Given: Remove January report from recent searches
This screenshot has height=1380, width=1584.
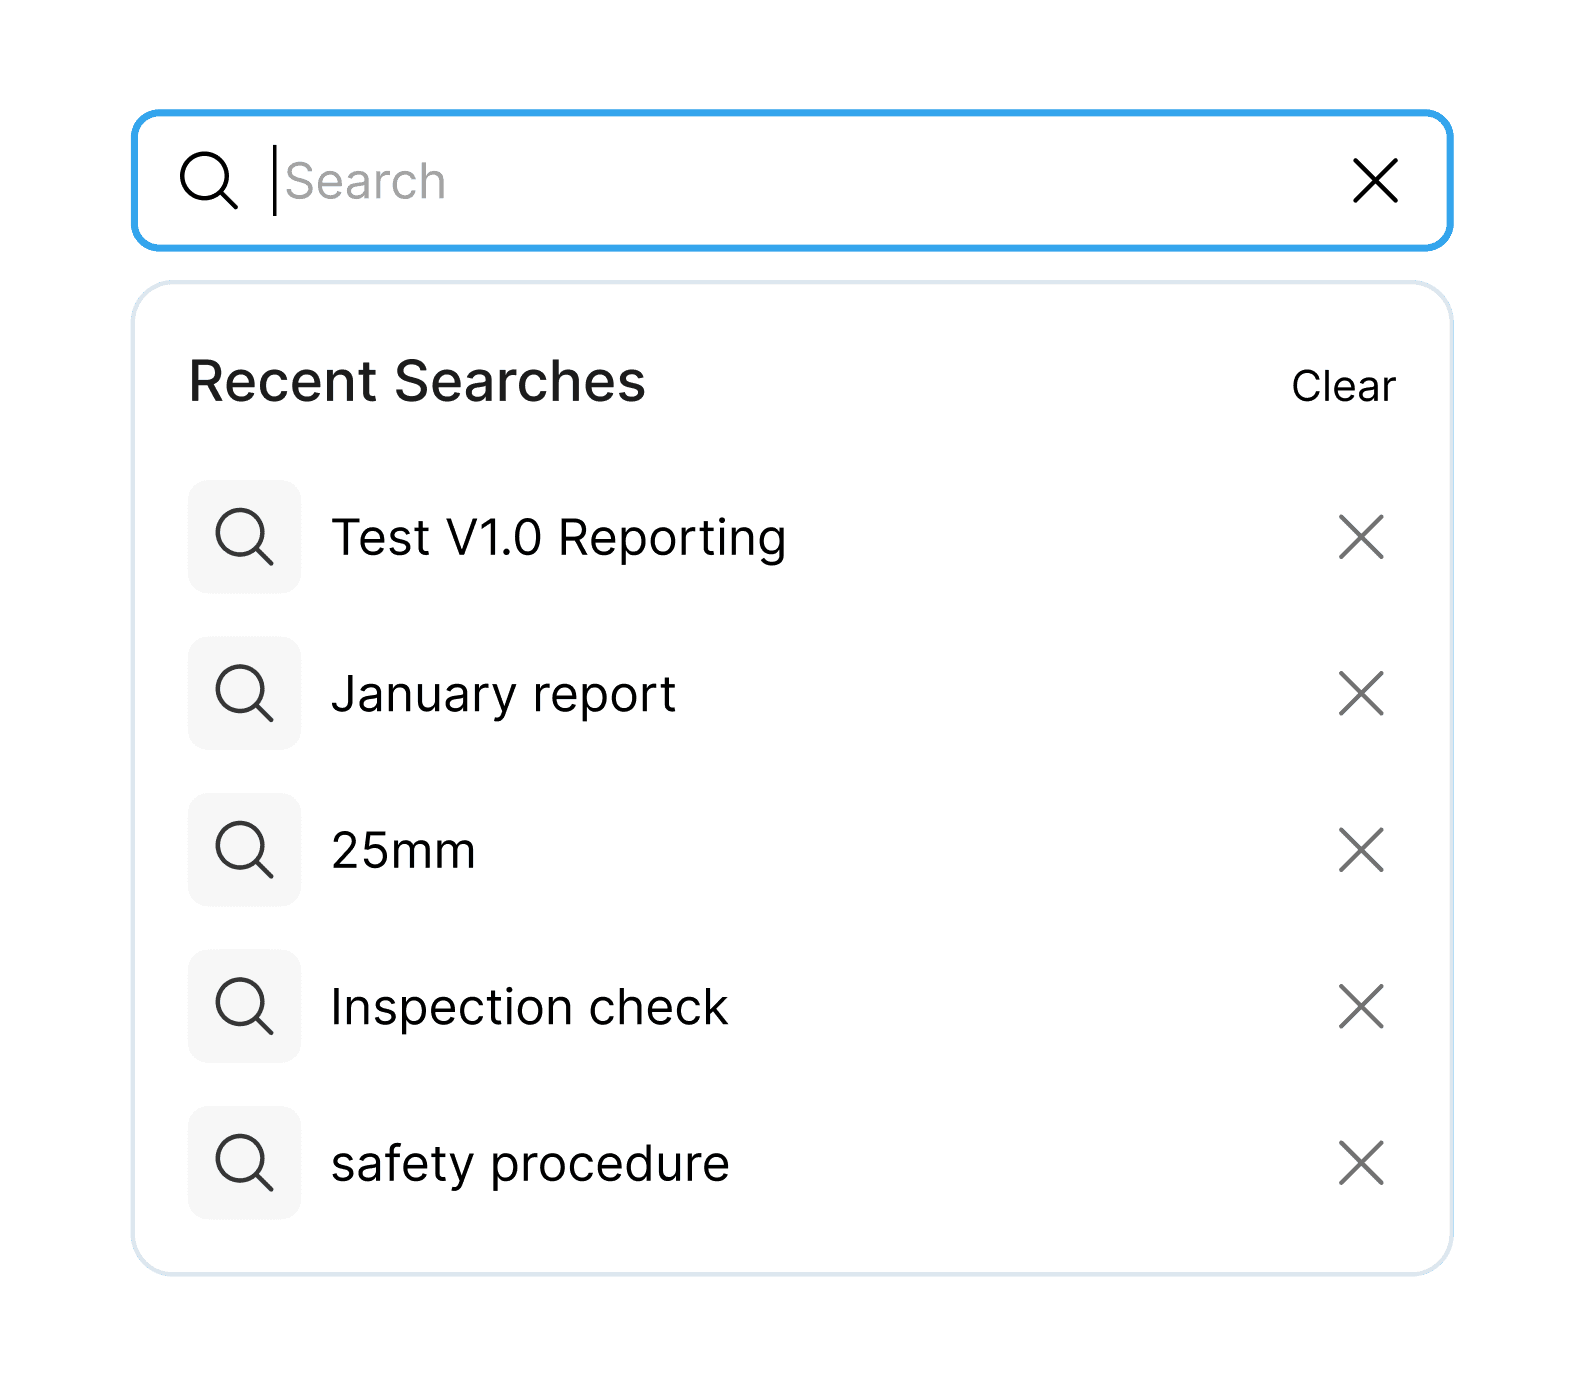Looking at the screenshot, I should [1361, 694].
